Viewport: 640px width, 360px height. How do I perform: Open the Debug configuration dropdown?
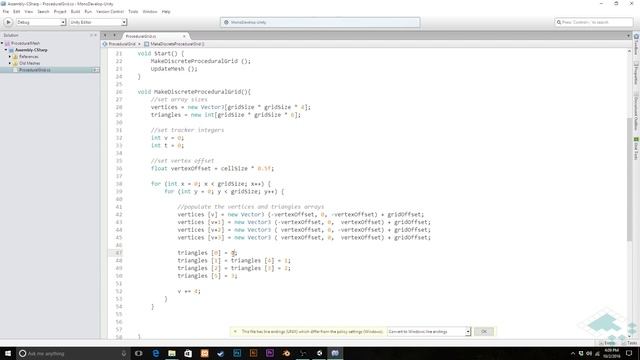(x=40, y=22)
